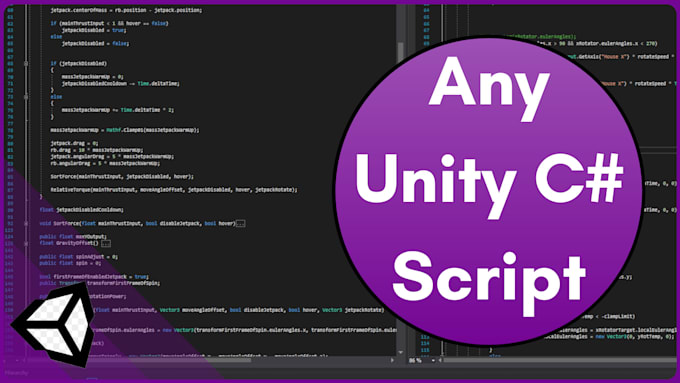This screenshot has width=680, height=383.
Task: Click right pane horizontal scroll-left arrow
Action: click(x=440, y=360)
